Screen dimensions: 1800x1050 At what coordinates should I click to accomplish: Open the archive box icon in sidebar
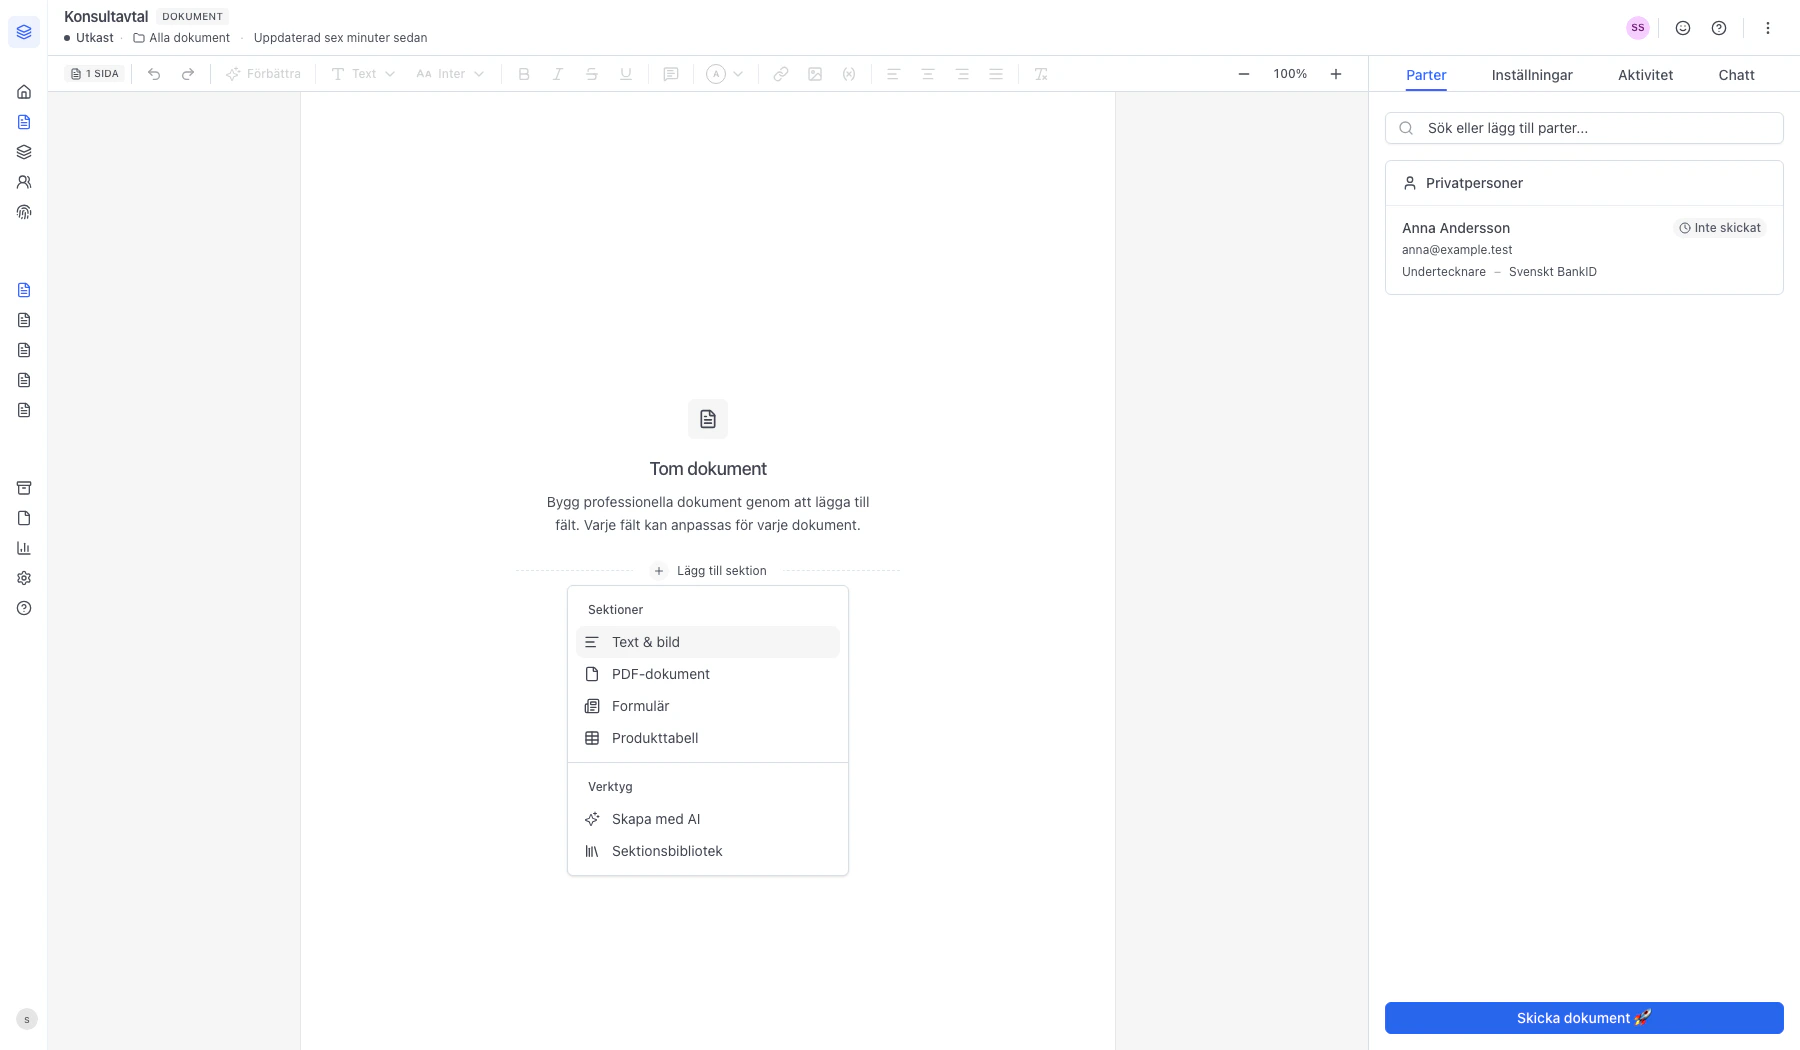pos(24,488)
